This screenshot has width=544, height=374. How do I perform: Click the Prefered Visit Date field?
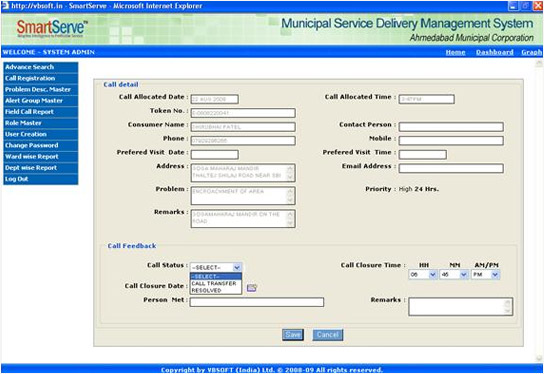tap(215, 155)
